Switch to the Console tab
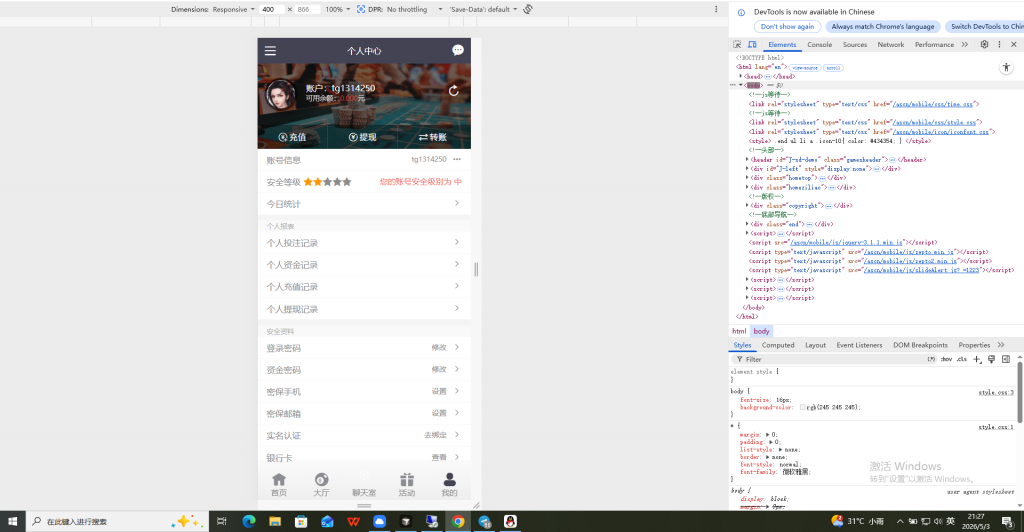The width and height of the screenshot is (1024, 532). coord(819,44)
